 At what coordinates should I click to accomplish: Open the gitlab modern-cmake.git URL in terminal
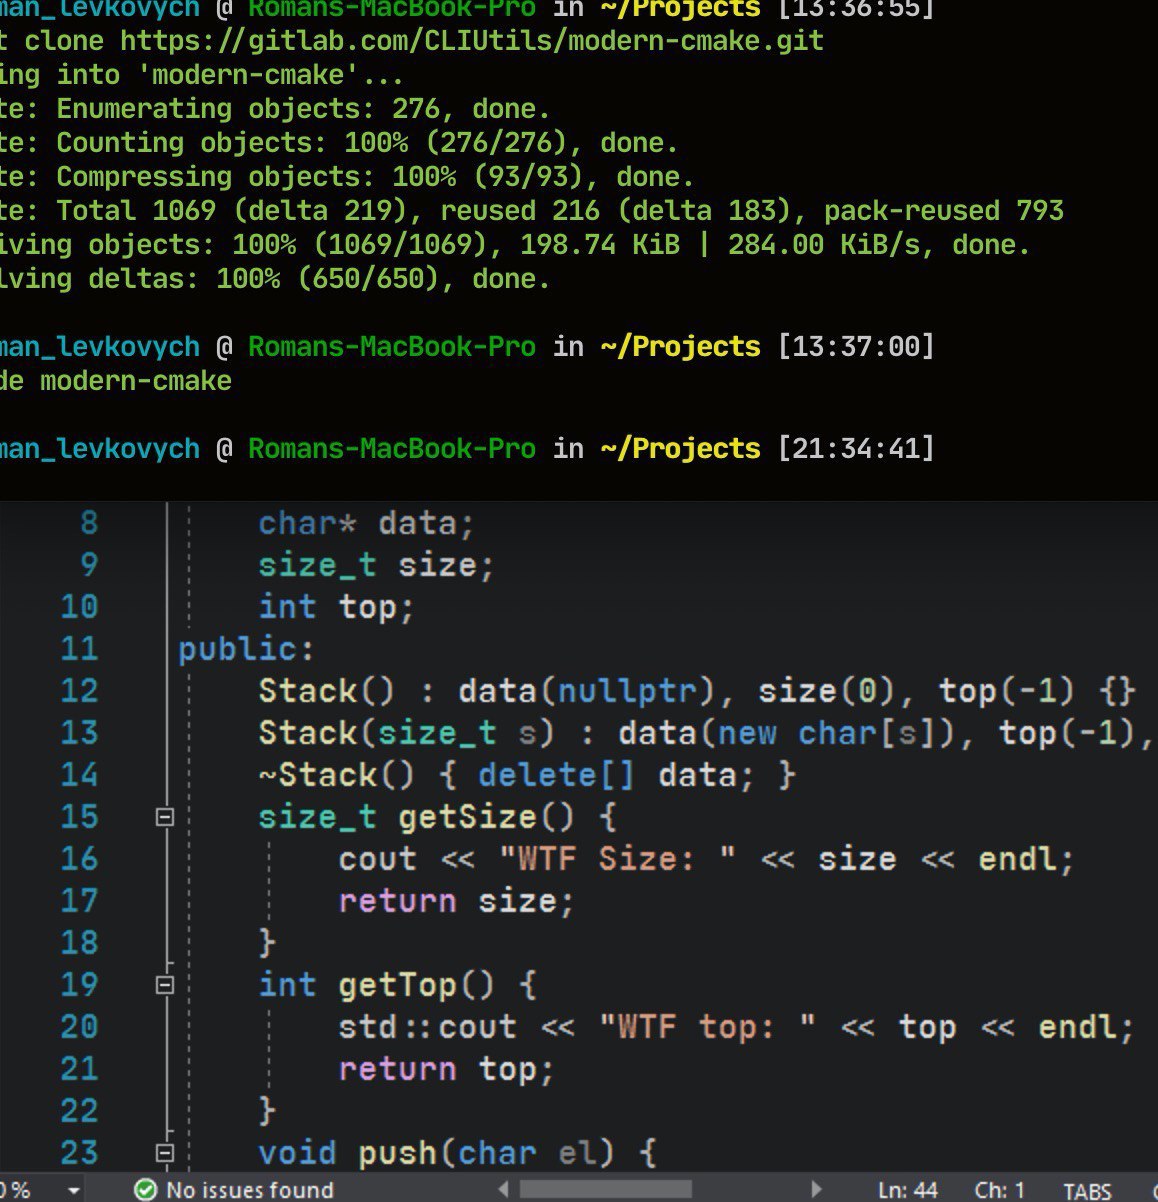(472, 41)
